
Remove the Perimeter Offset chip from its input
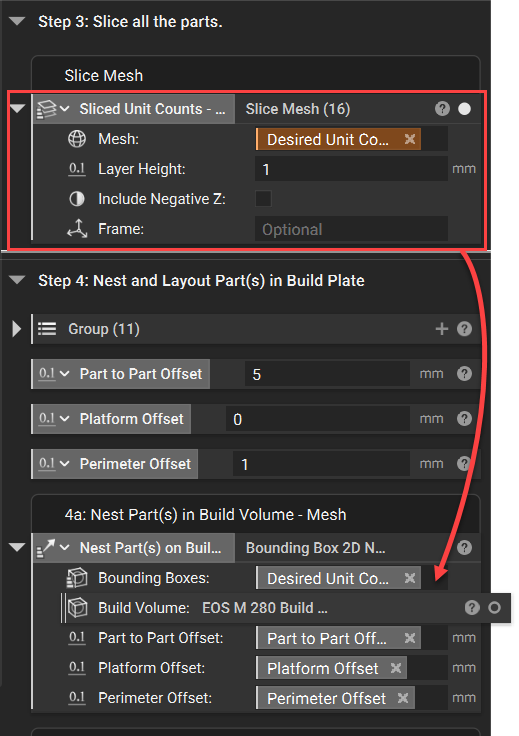(x=403, y=698)
